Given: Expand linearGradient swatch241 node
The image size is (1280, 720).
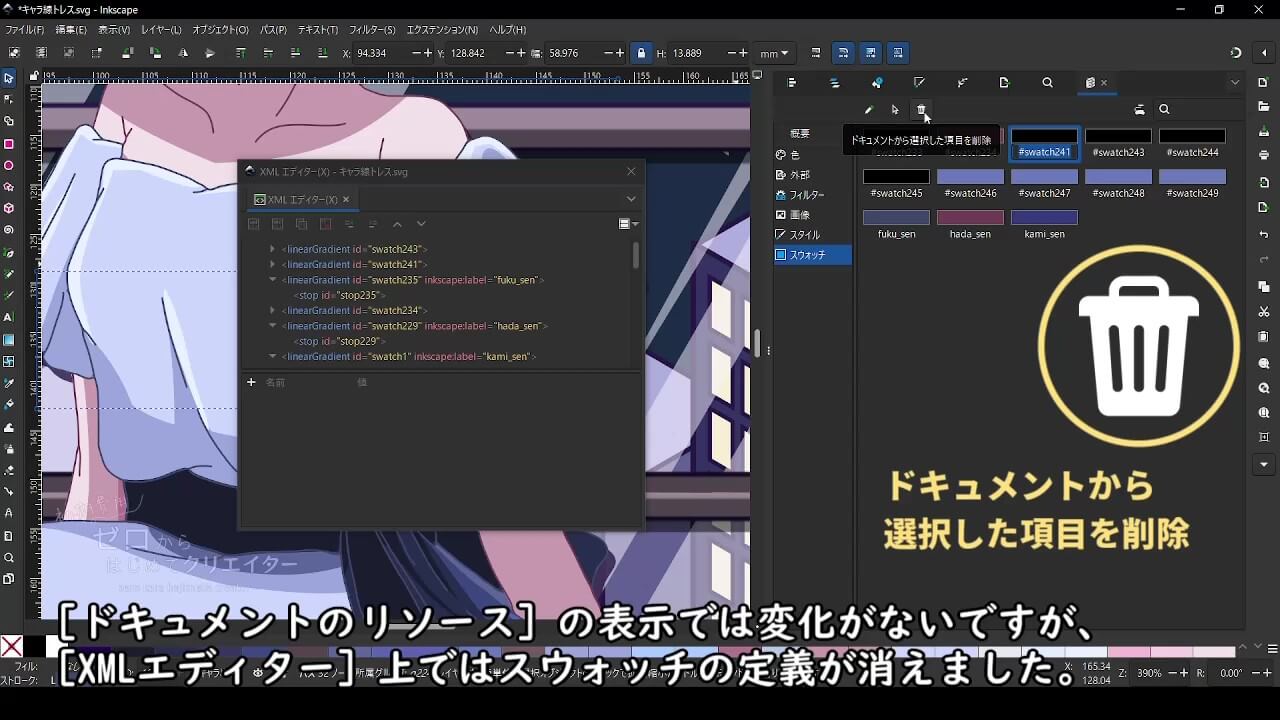Looking at the screenshot, I should click(x=272, y=264).
